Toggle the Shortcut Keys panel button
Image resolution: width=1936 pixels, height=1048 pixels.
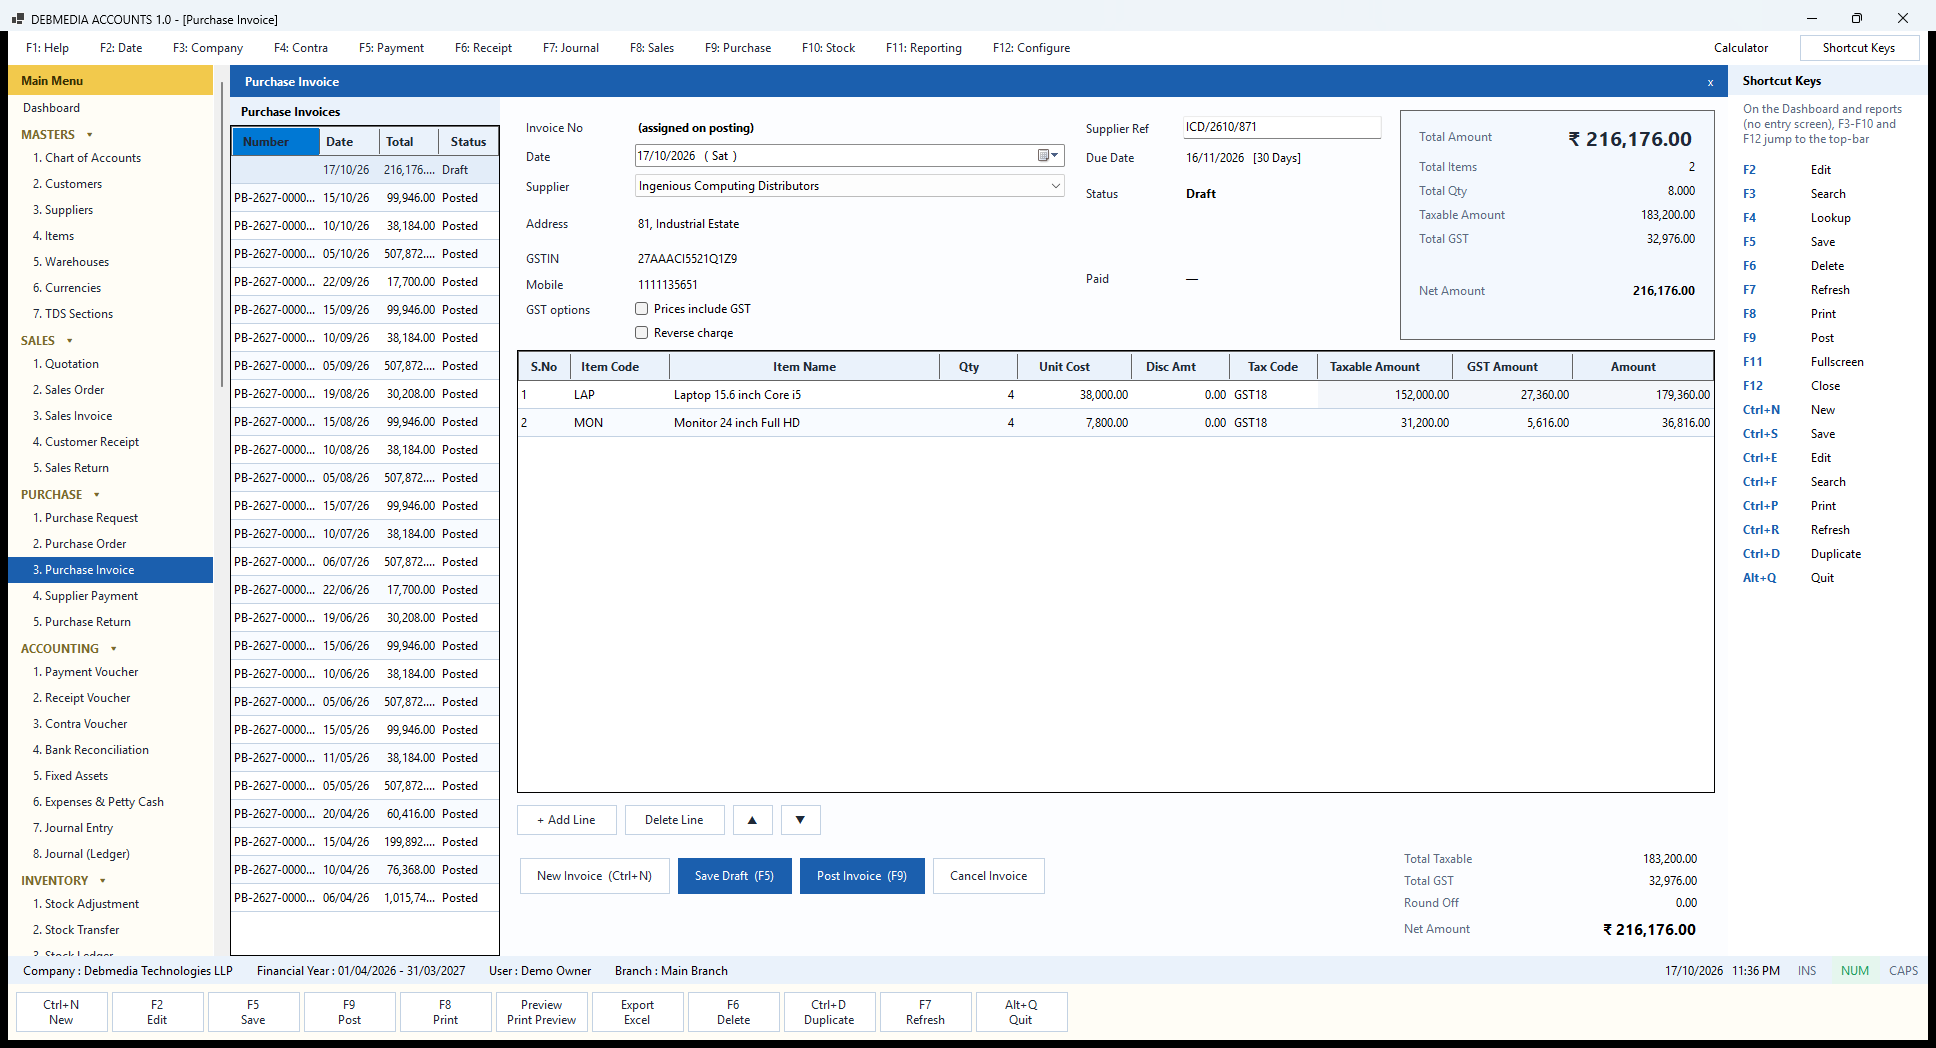coord(1859,48)
